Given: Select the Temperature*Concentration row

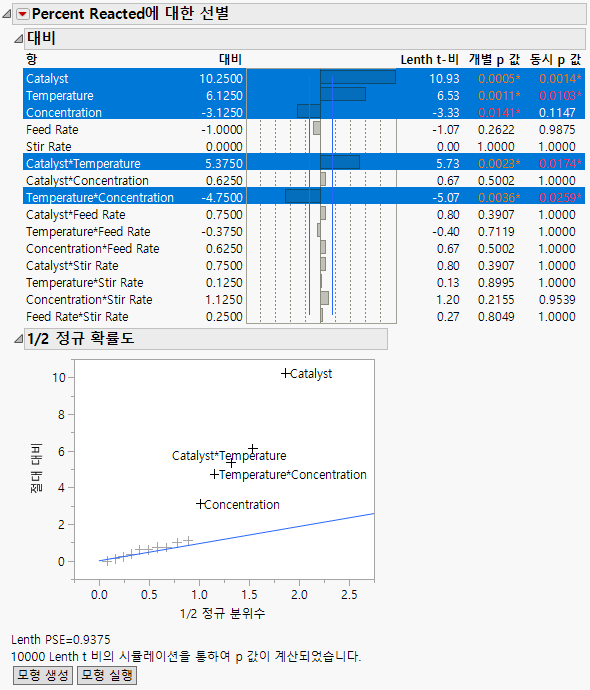Looking at the screenshot, I should pos(304,197).
